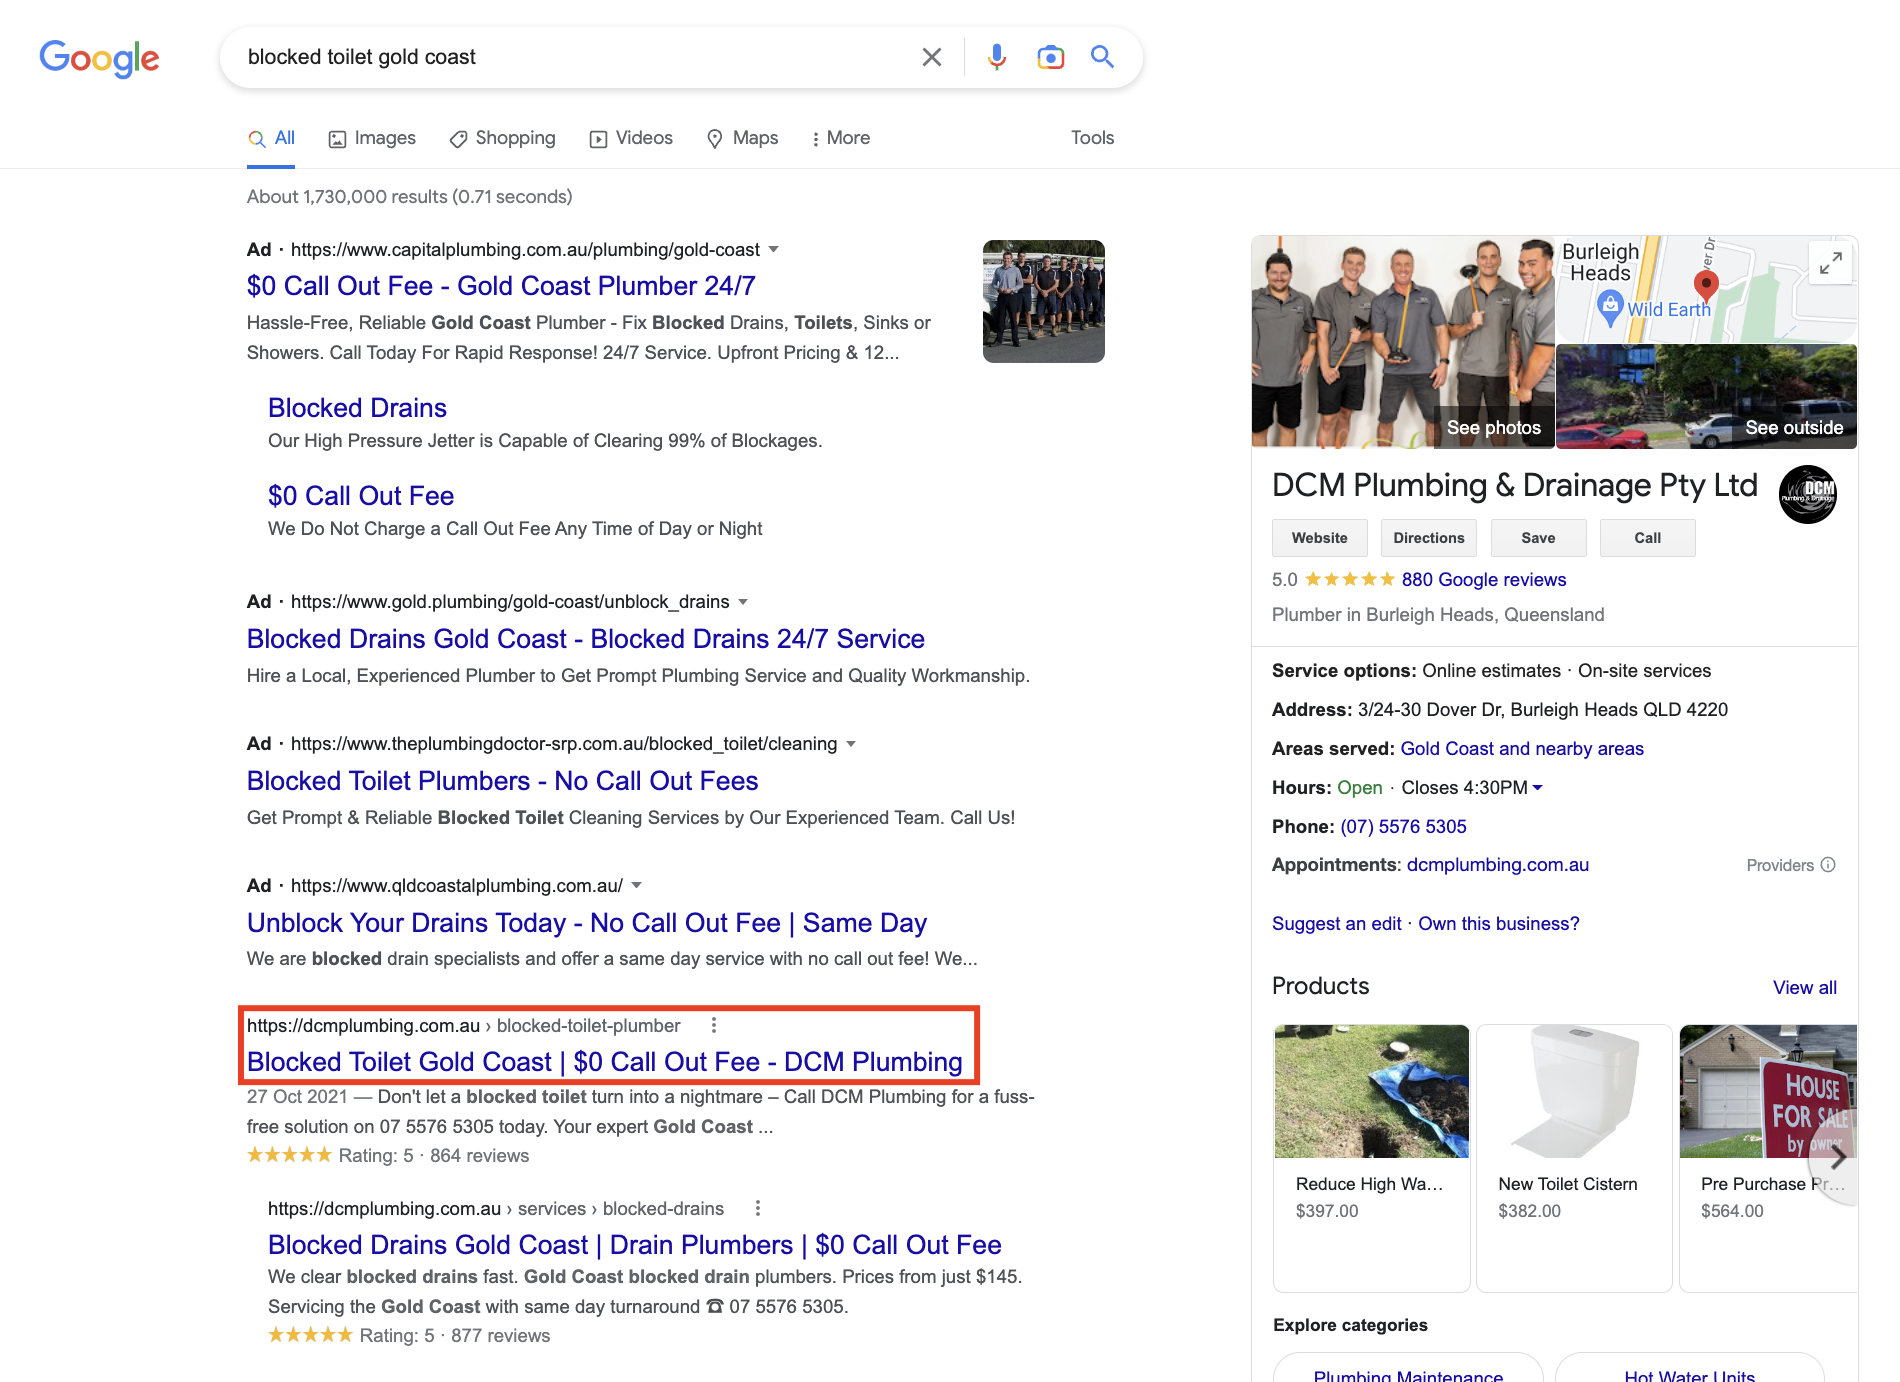Open the Blocked Drains sitelink

click(357, 408)
